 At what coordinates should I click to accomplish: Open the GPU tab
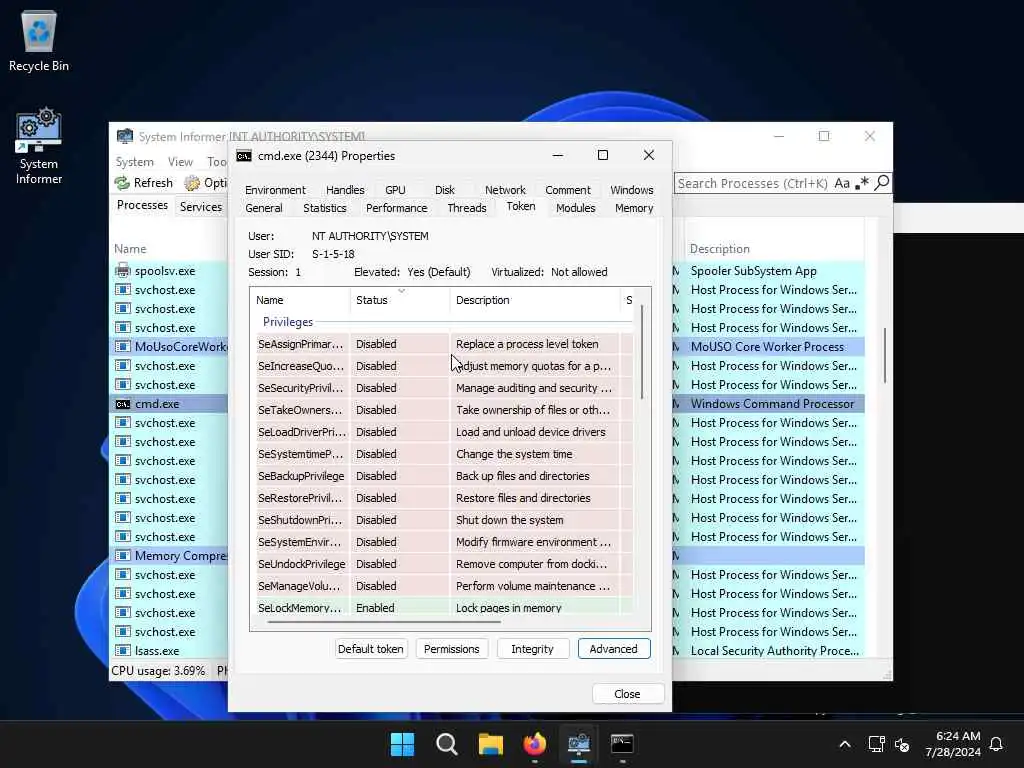pos(395,190)
